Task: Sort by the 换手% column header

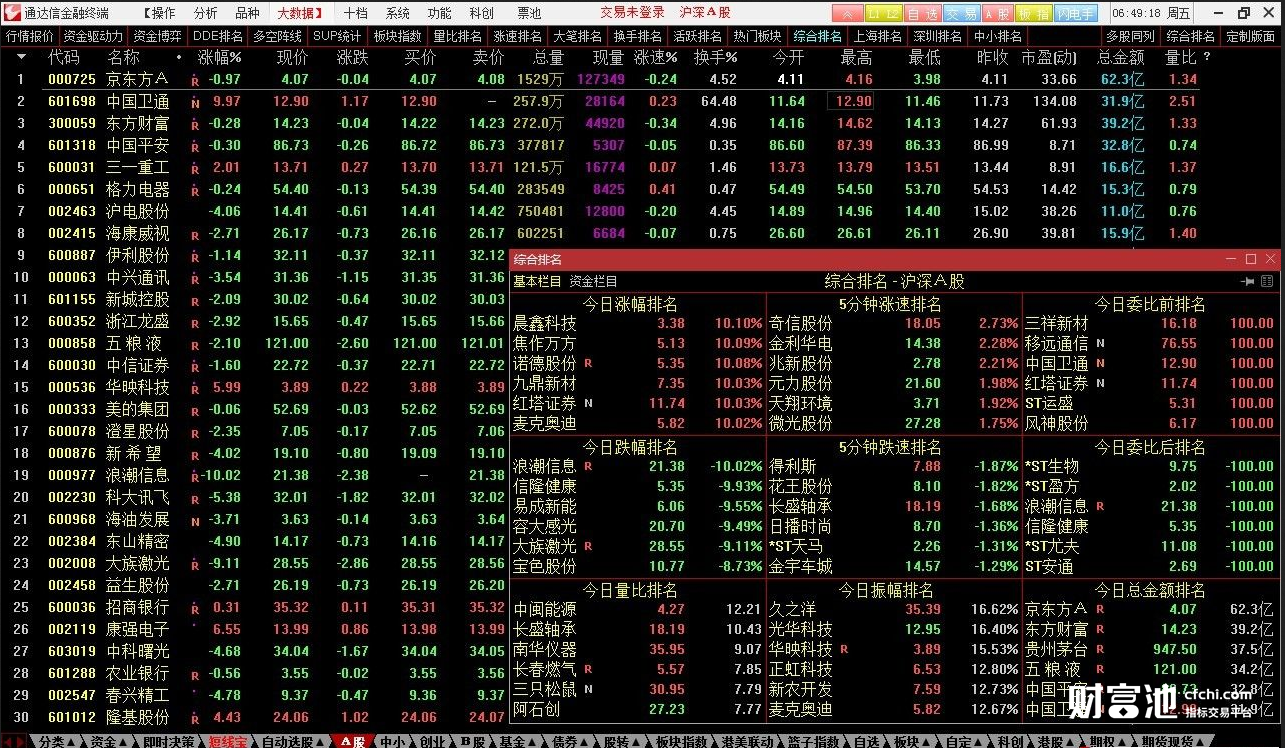Action: [715, 57]
